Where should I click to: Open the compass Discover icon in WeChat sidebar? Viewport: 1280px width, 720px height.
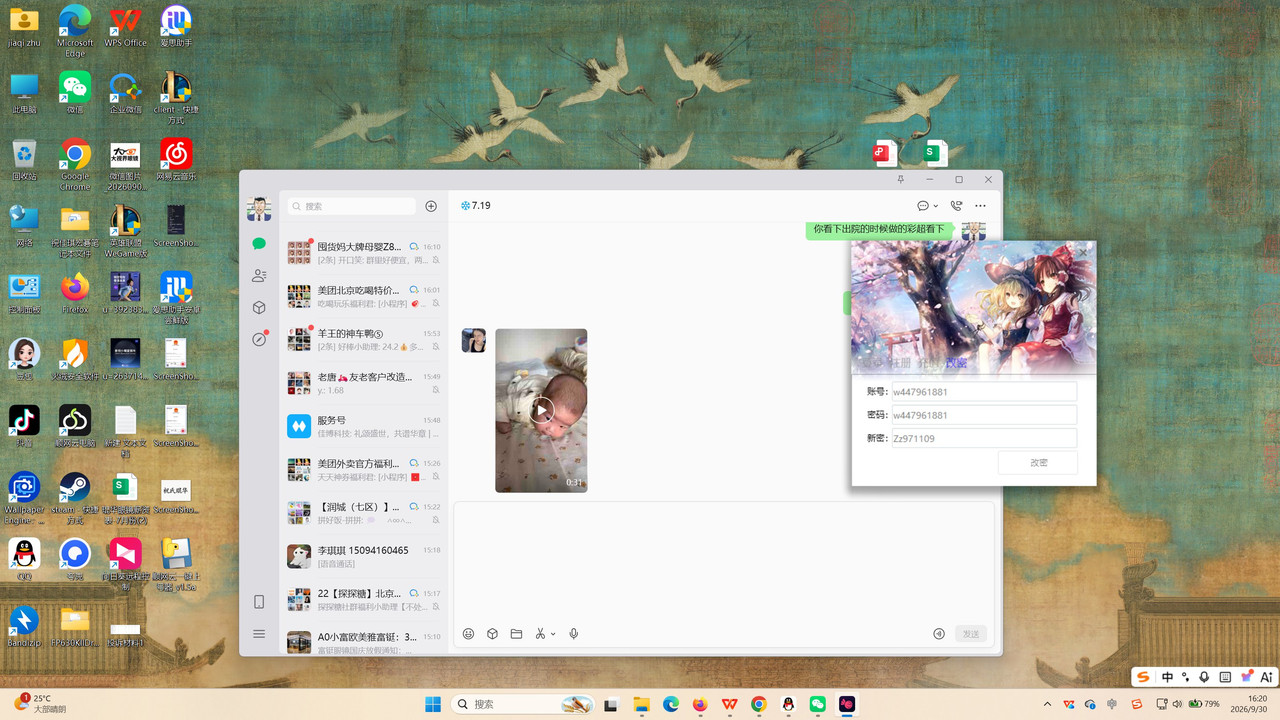tap(259, 339)
